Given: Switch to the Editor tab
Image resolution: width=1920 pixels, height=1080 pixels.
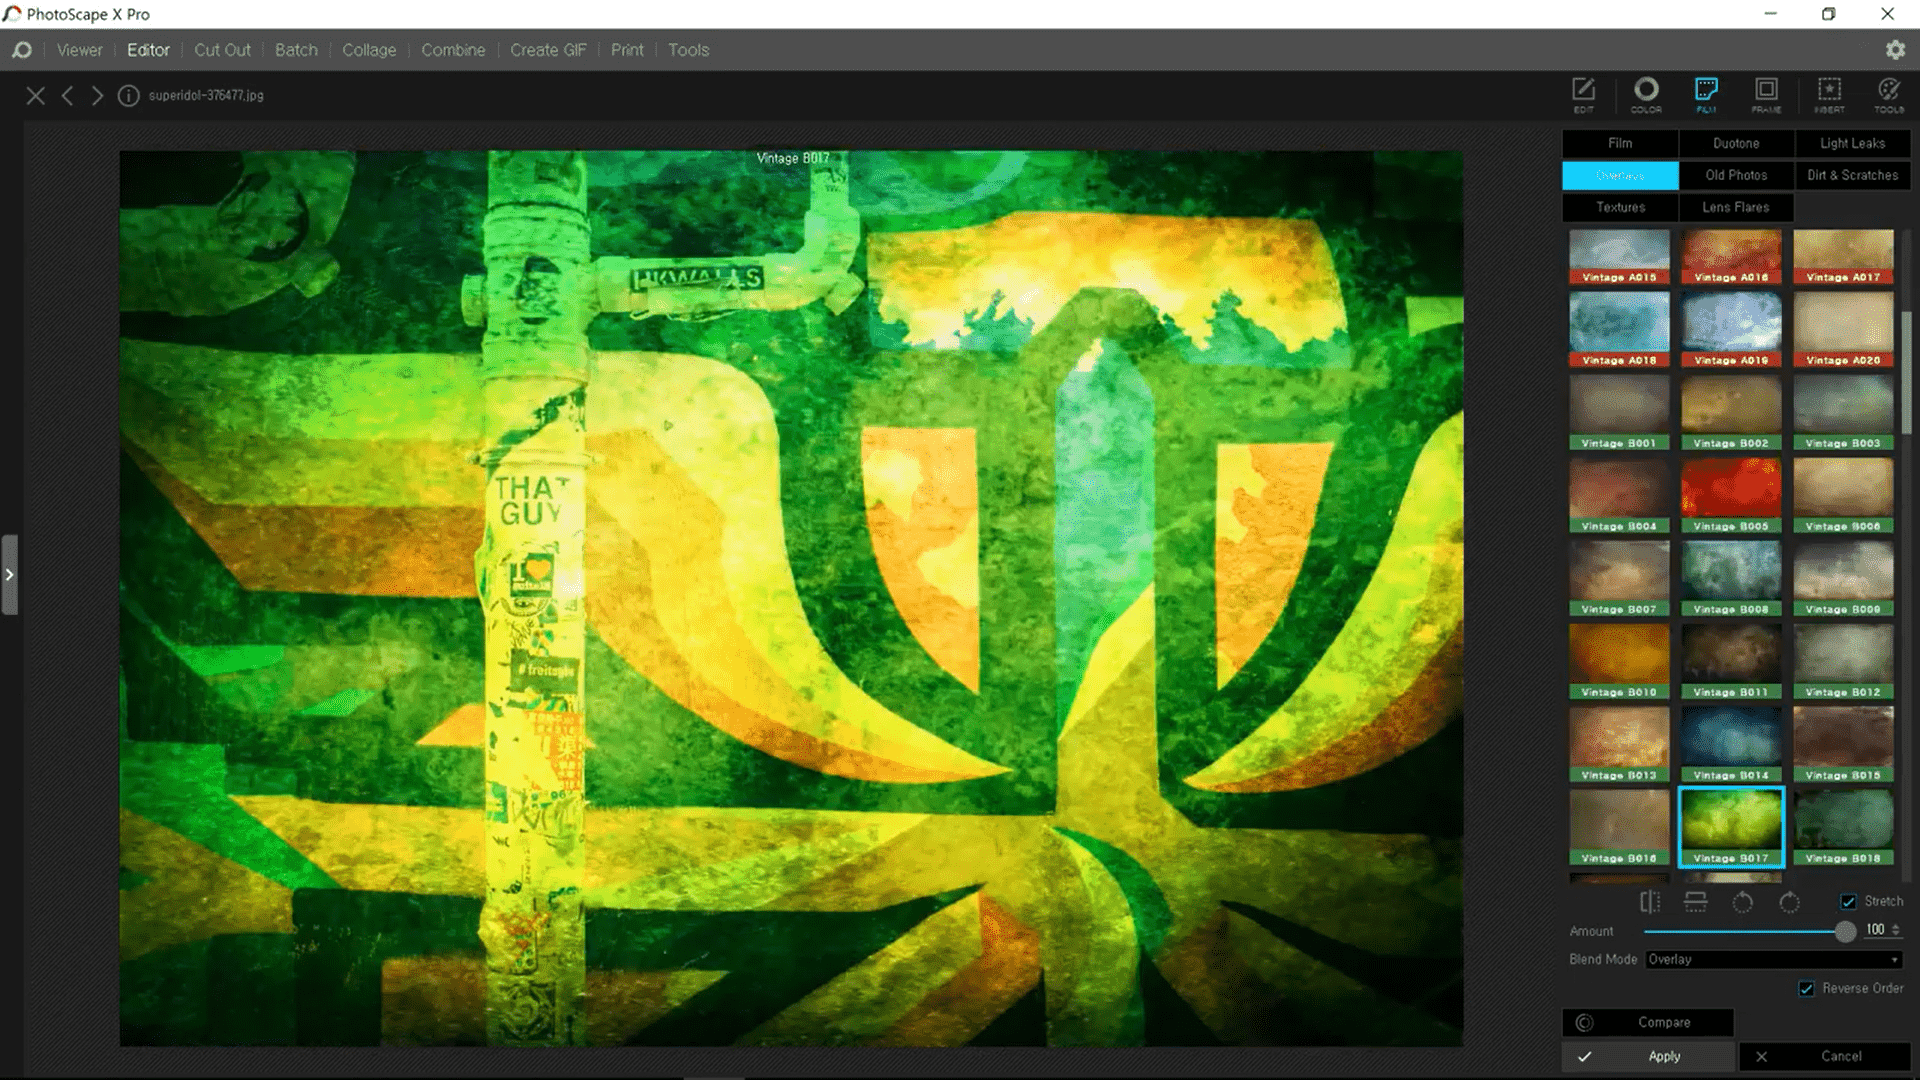Looking at the screenshot, I should pos(148,50).
